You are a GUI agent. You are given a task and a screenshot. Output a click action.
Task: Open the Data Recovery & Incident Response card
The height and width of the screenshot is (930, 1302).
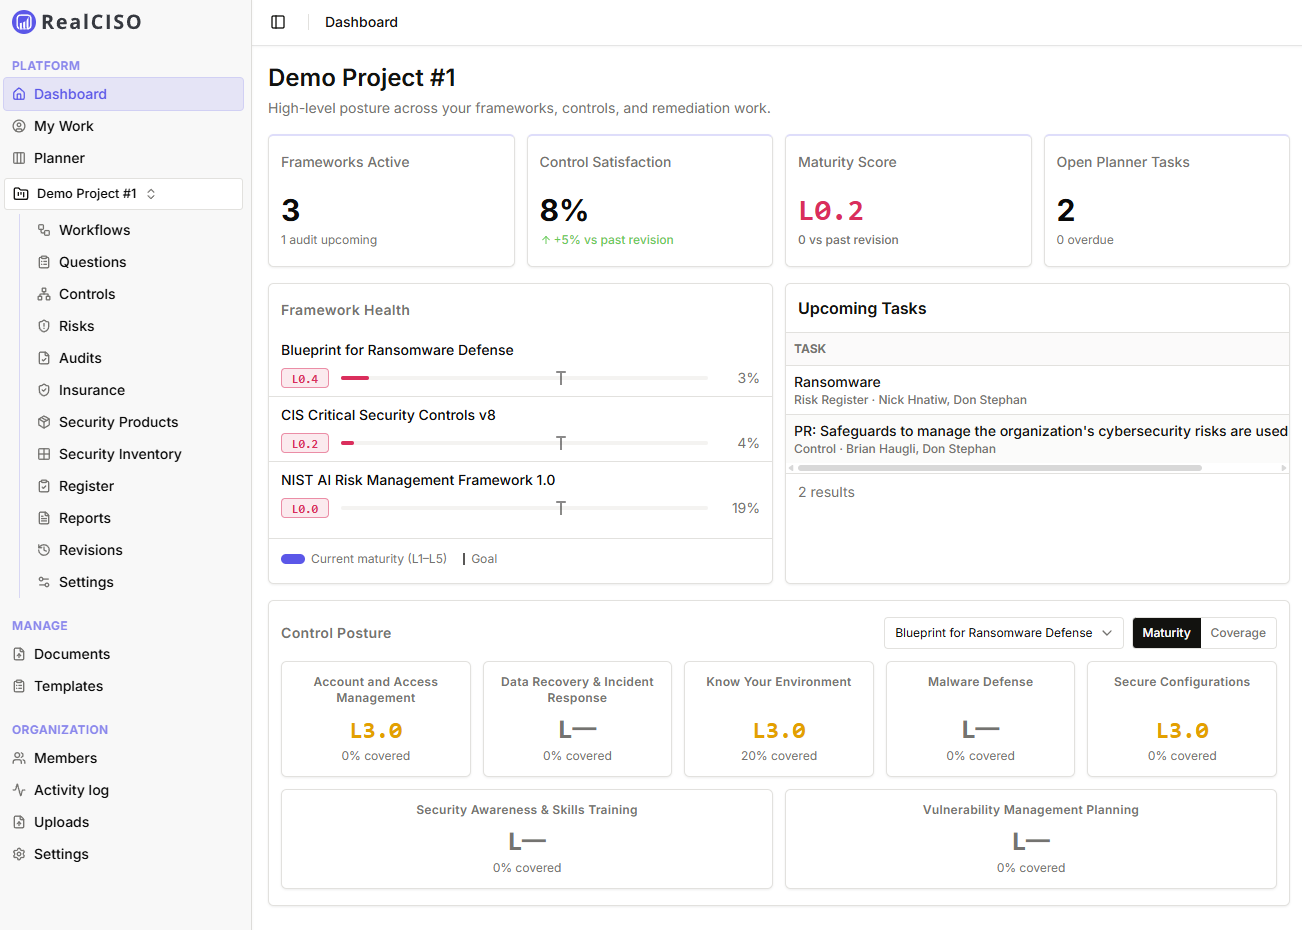coord(577,719)
